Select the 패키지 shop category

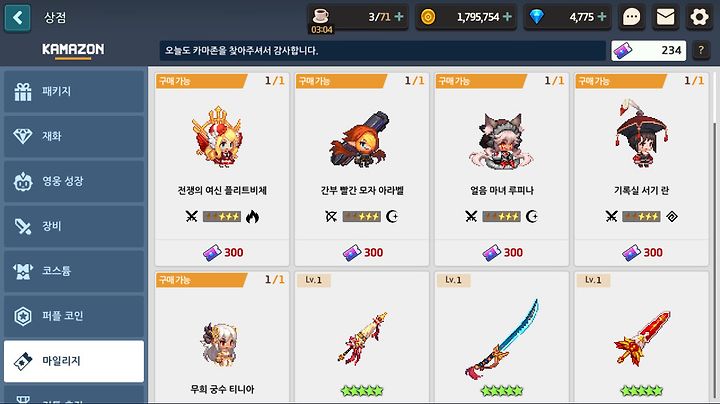tap(74, 91)
